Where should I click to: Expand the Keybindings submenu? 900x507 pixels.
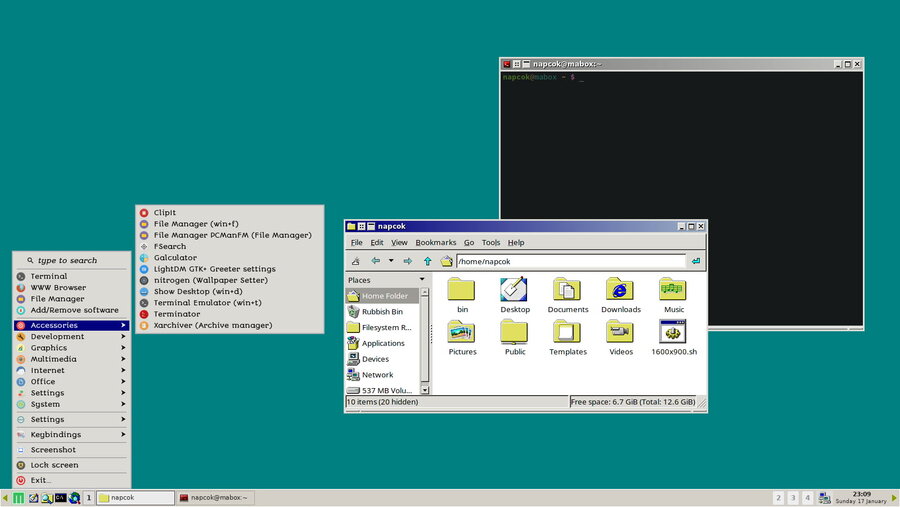(72, 435)
